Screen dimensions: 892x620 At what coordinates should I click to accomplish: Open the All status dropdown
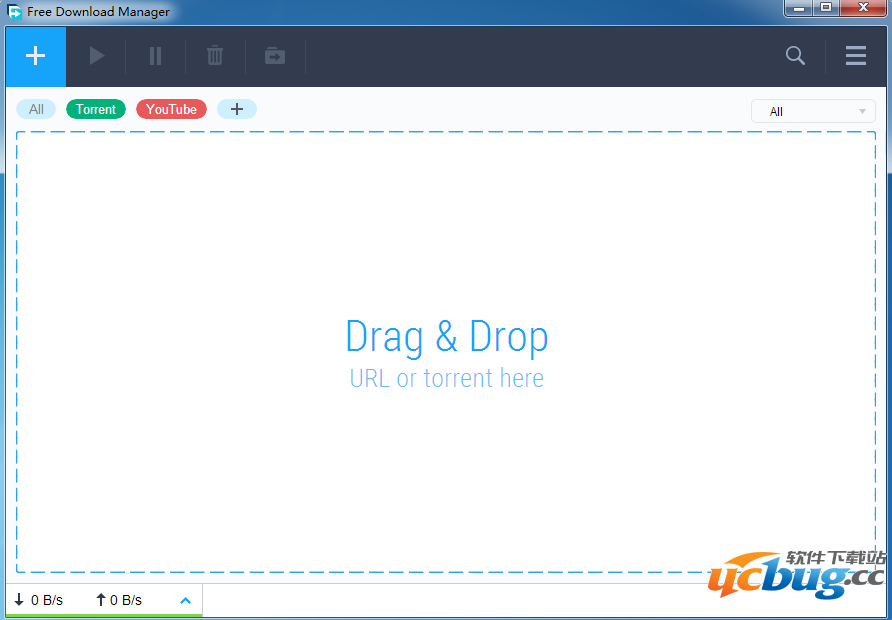point(813,111)
